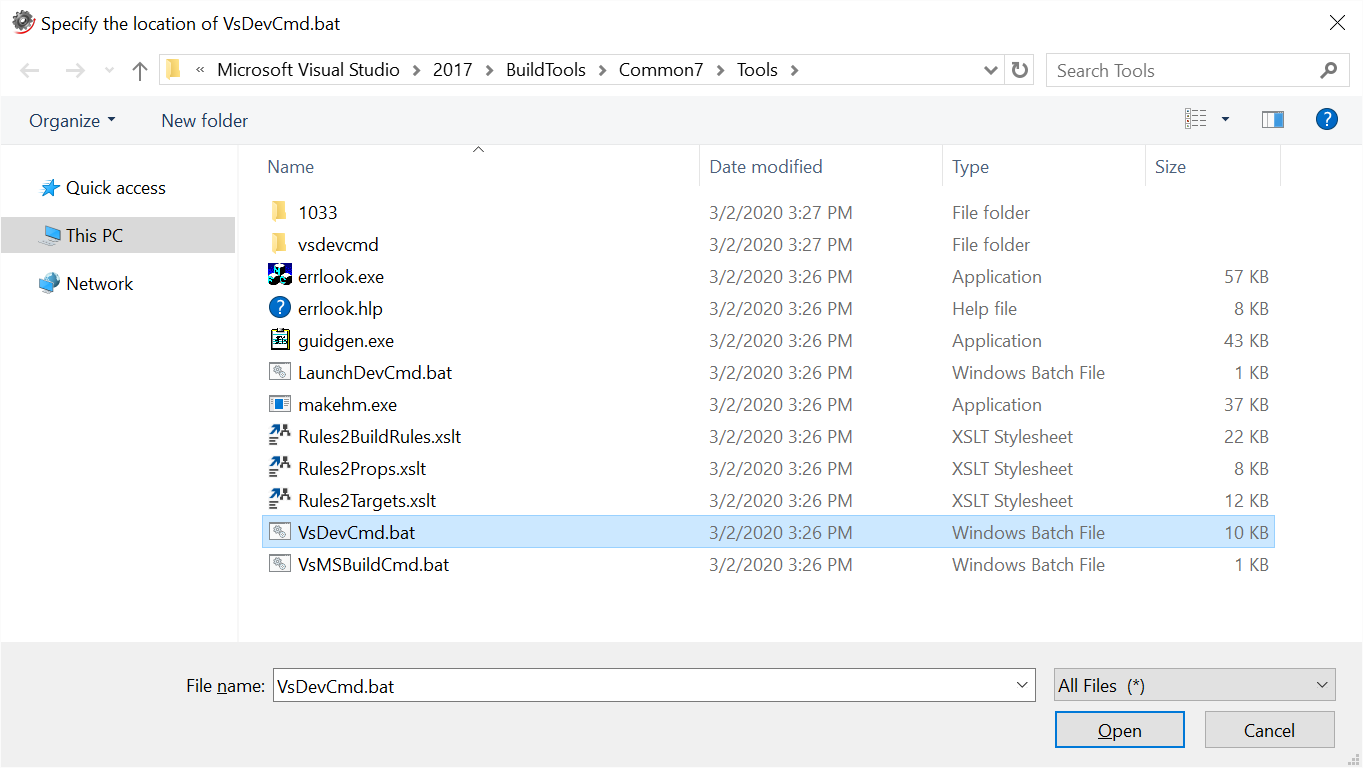Click the guidgen.exe file name
The height and width of the screenshot is (768, 1363).
[346, 340]
